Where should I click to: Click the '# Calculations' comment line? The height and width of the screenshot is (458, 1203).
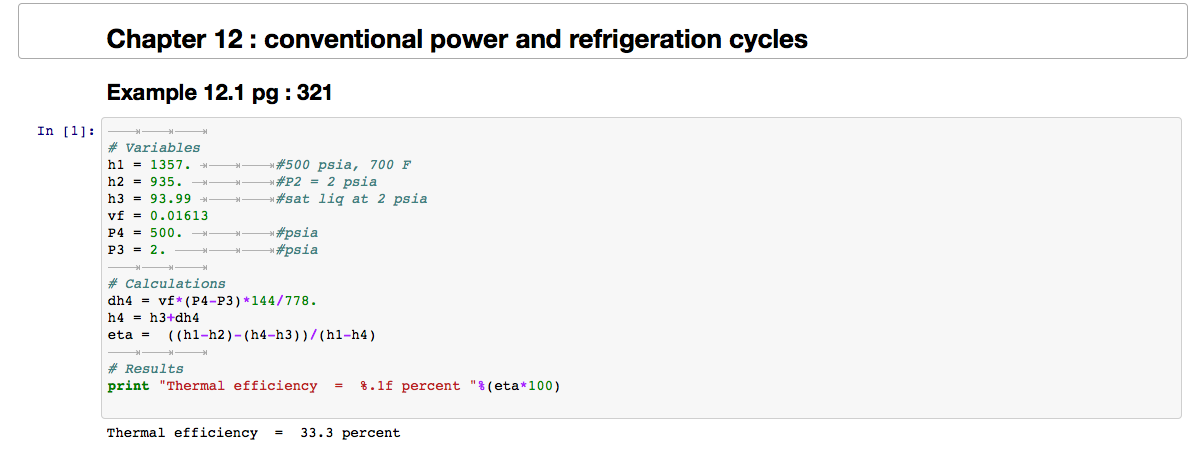tap(166, 284)
